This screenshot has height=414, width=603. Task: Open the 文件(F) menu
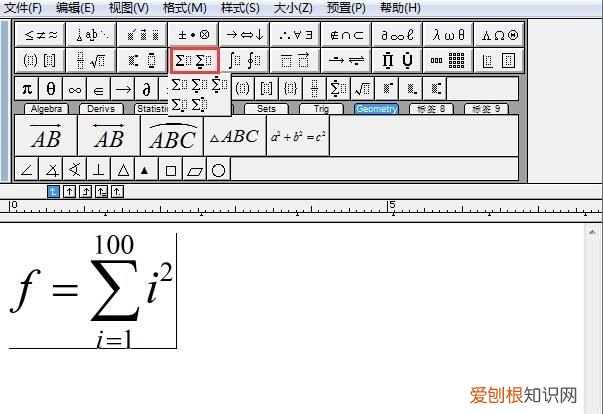click(x=23, y=8)
